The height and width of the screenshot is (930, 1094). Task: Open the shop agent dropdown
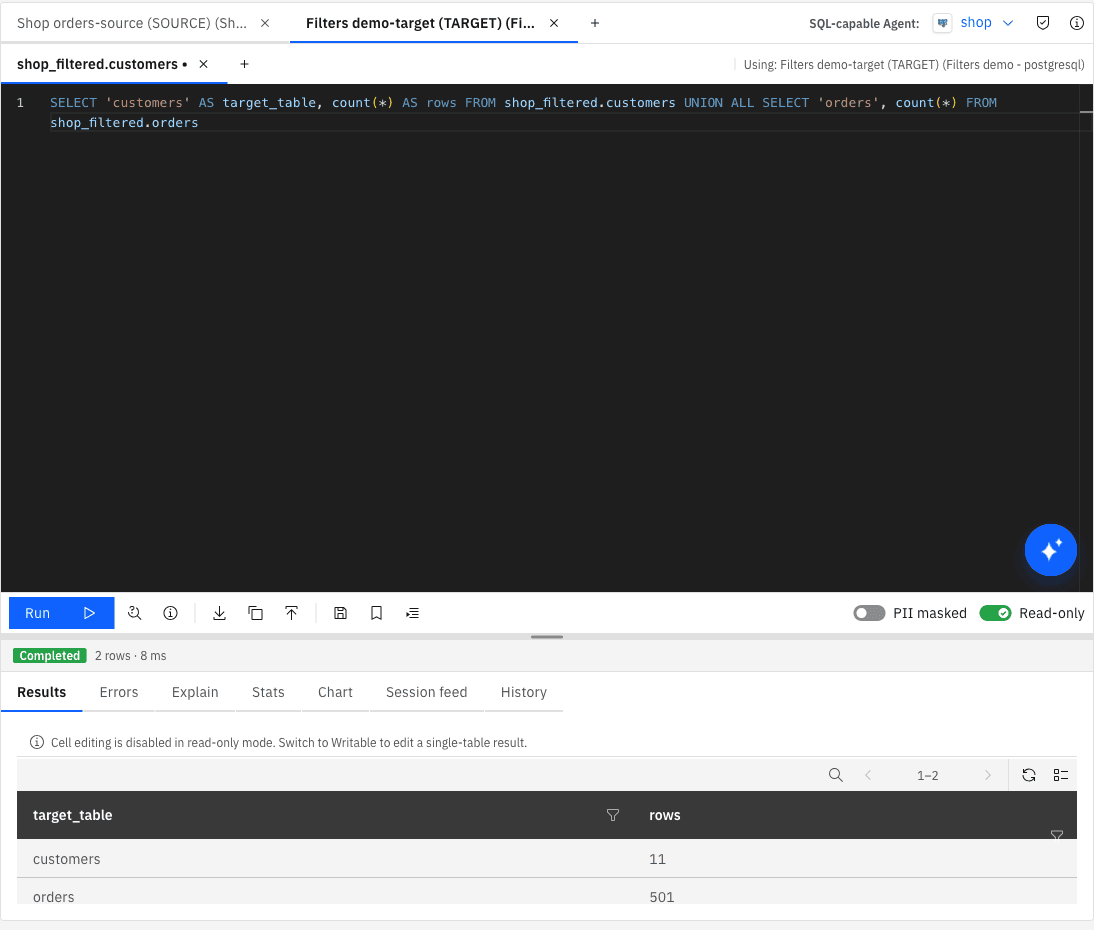click(987, 23)
